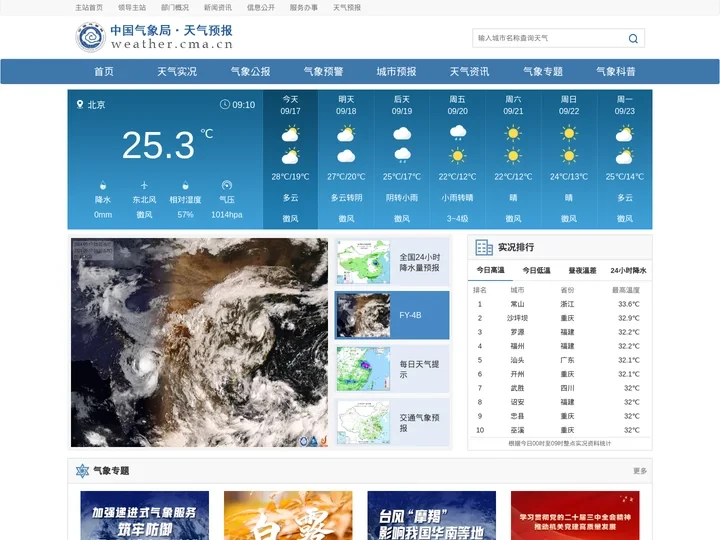The image size is (720, 540).
Task: Click the search magnifier icon
Action: point(633,39)
